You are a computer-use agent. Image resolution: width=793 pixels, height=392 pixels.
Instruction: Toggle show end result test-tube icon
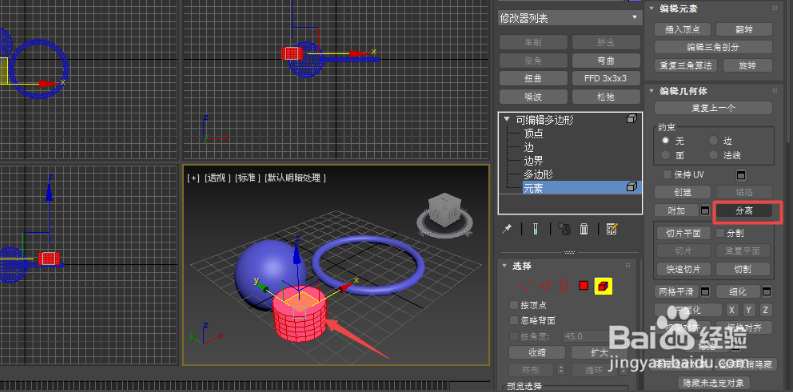[x=535, y=229]
